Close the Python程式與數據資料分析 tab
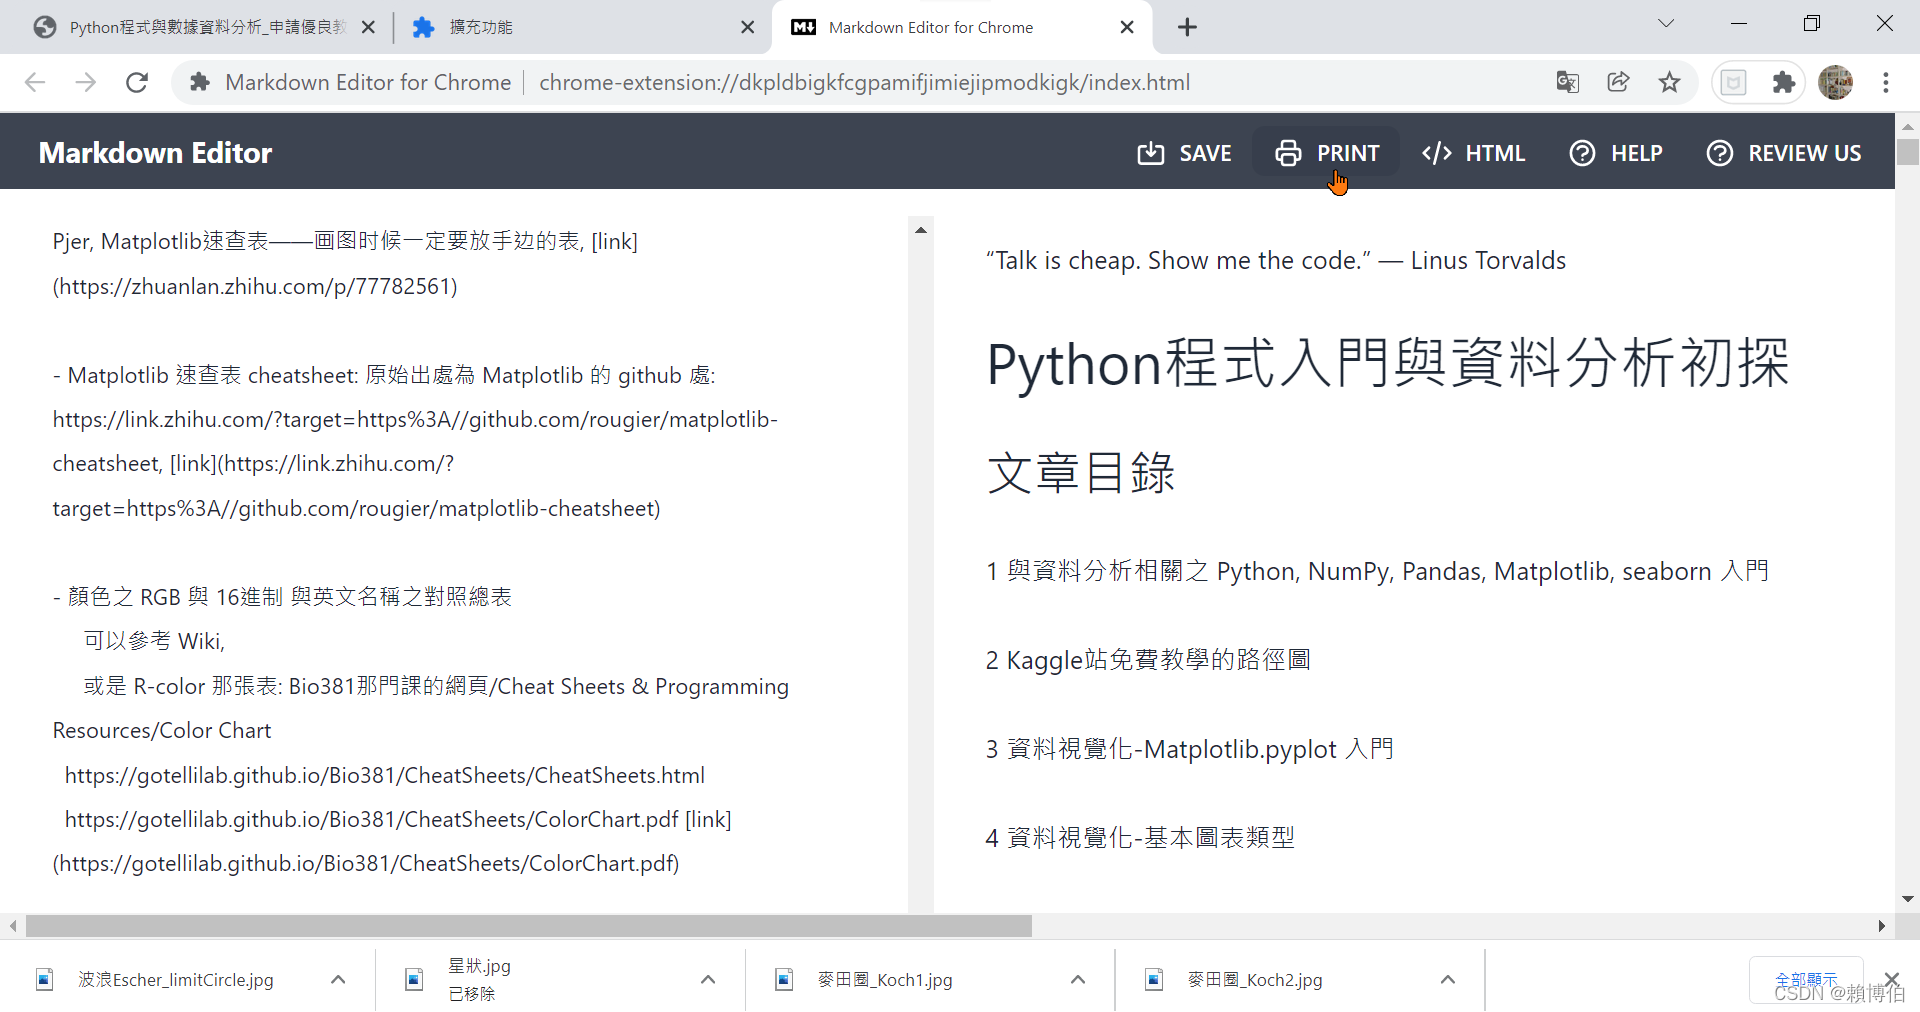The width and height of the screenshot is (1920, 1012). (x=368, y=27)
